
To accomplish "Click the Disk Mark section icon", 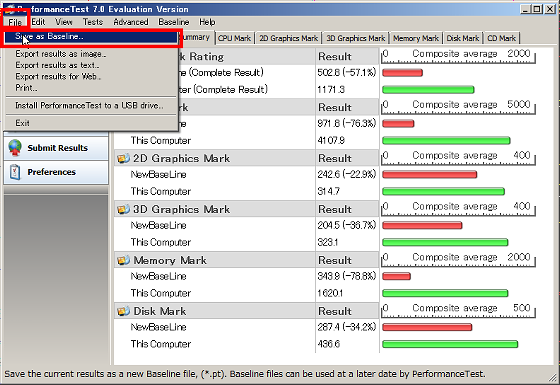I will pyautogui.click(x=123, y=311).
